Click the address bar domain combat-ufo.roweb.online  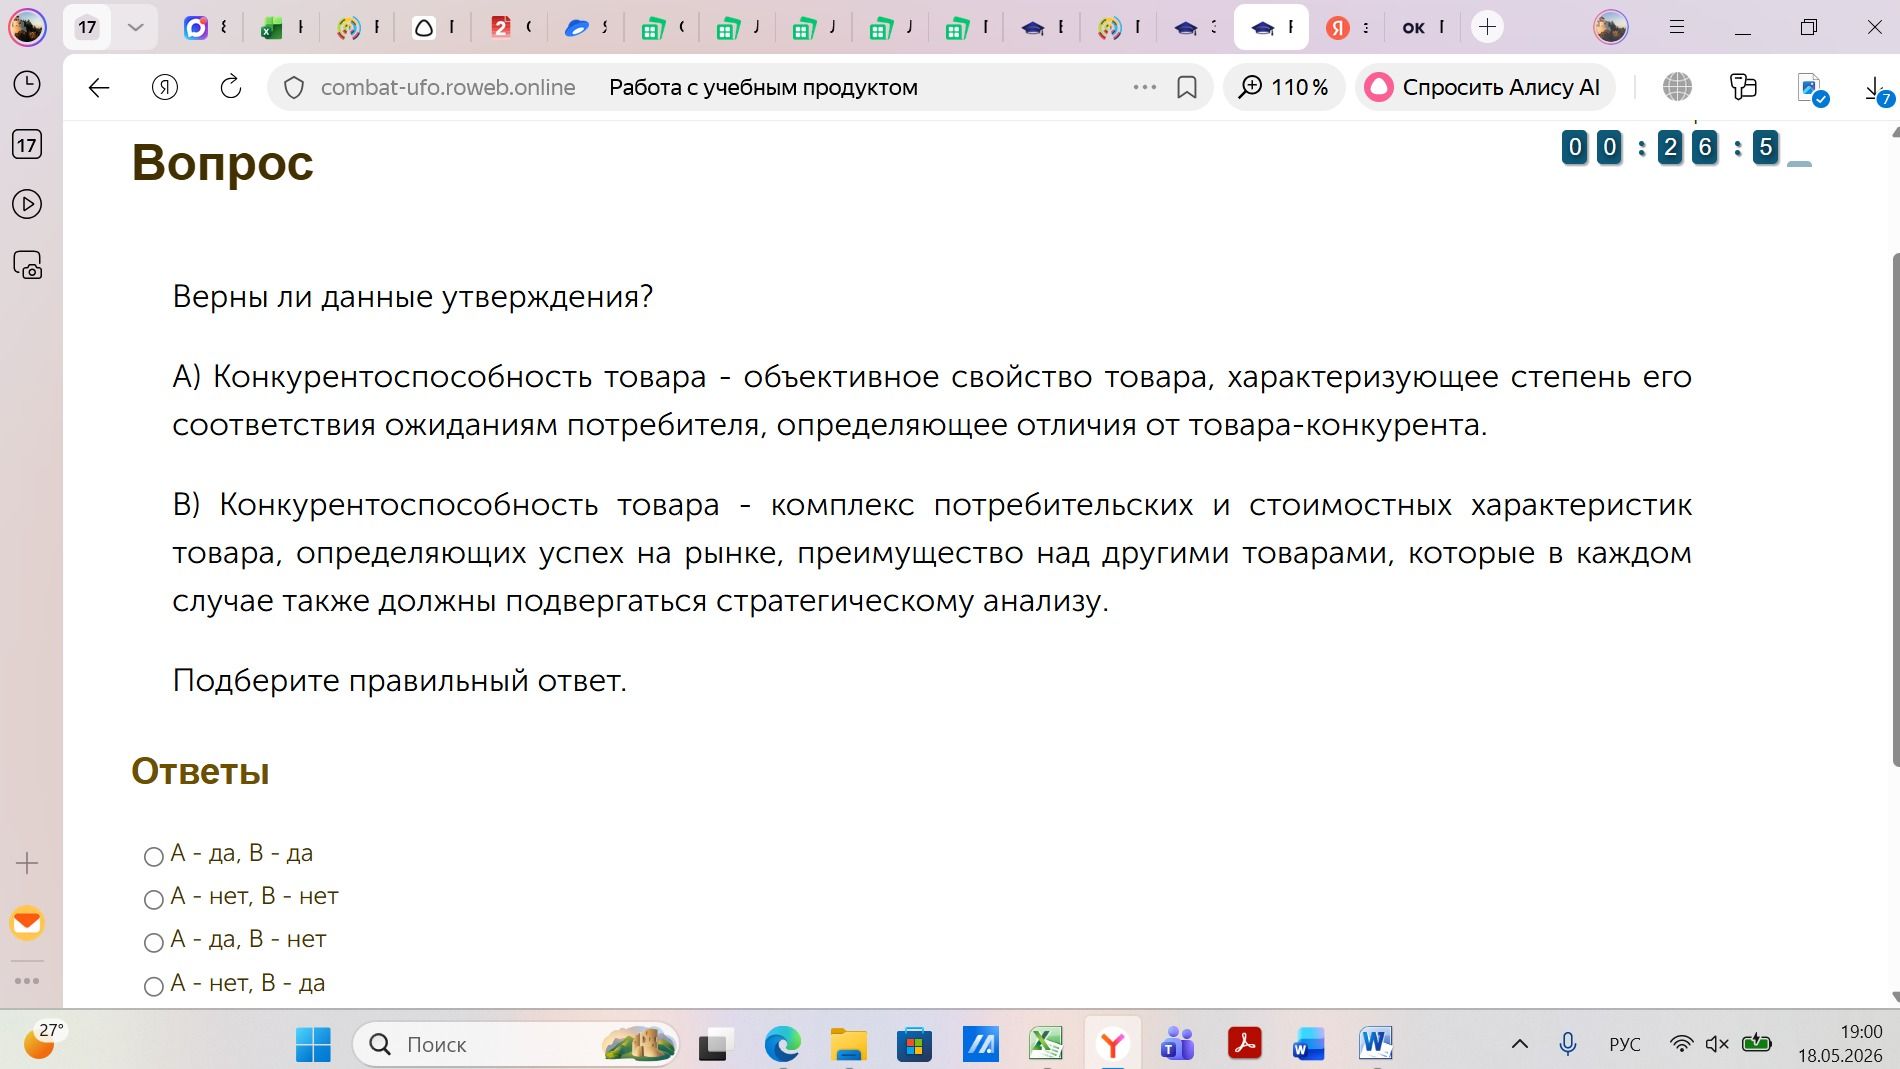447,88
